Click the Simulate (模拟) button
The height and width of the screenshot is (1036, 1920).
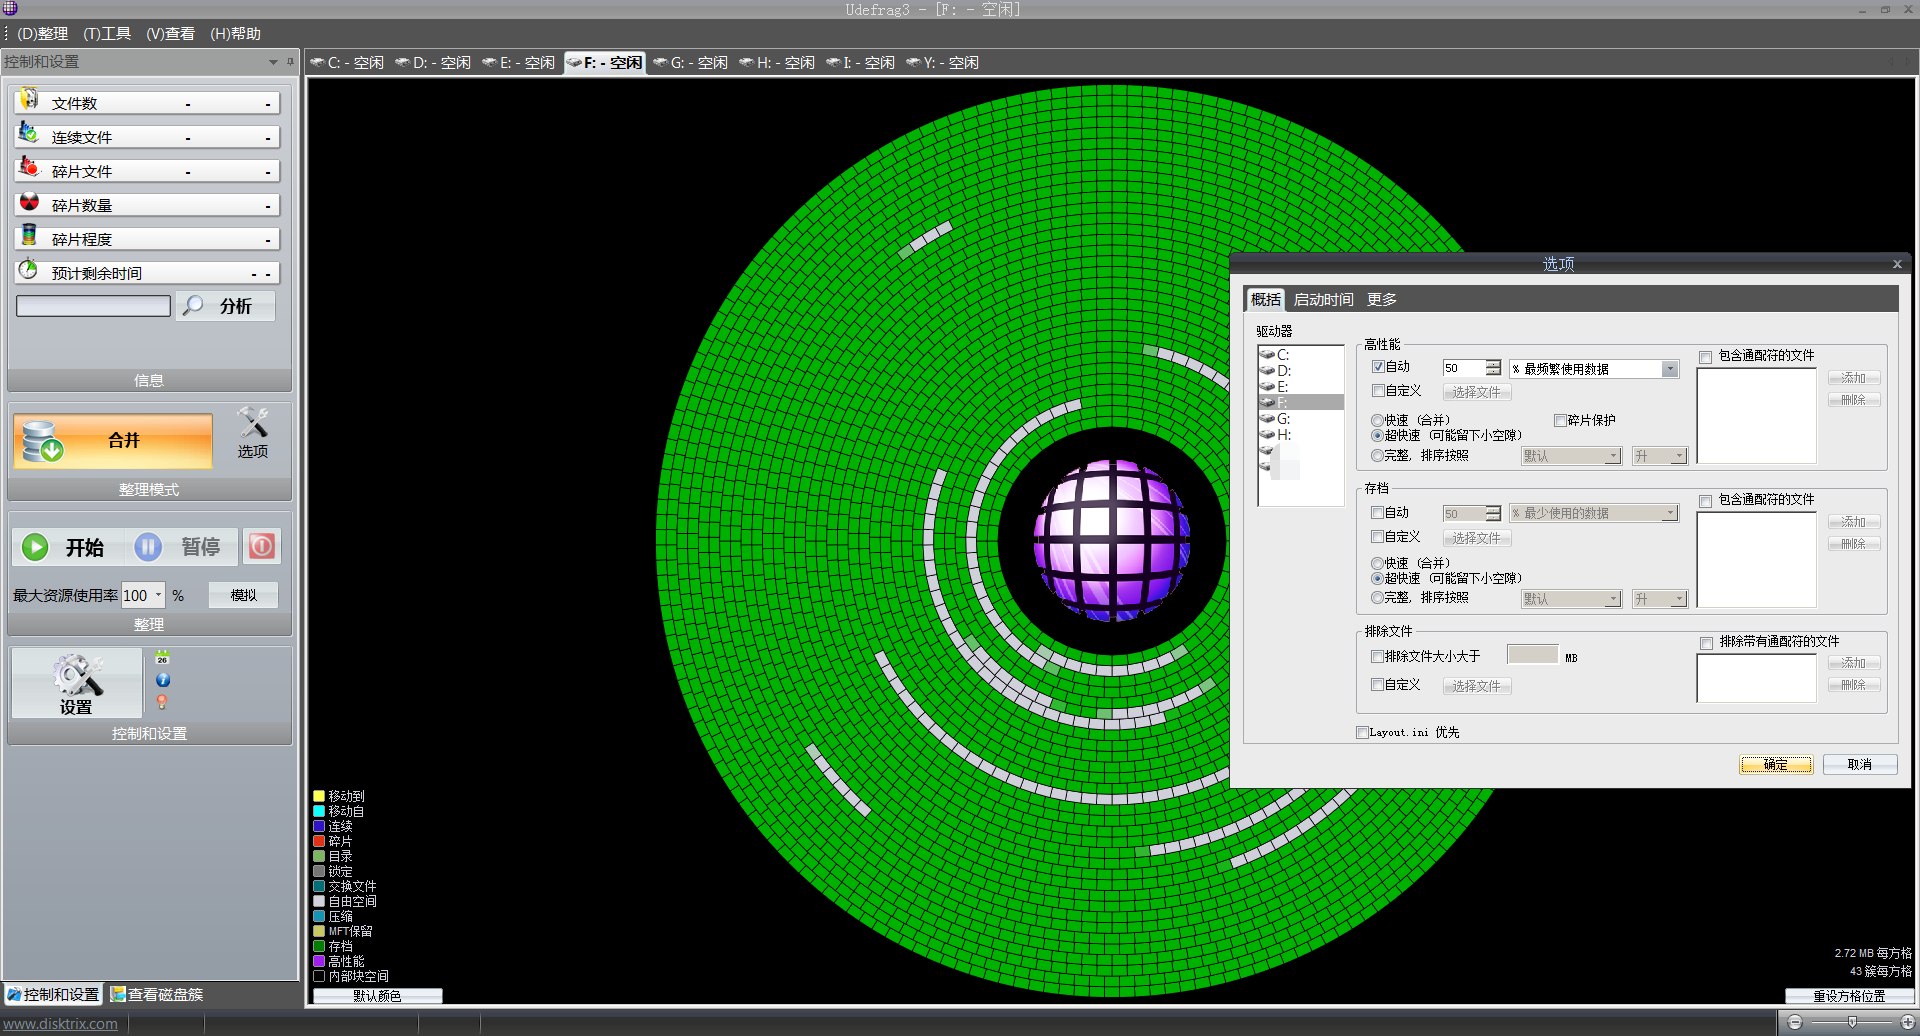coord(243,595)
